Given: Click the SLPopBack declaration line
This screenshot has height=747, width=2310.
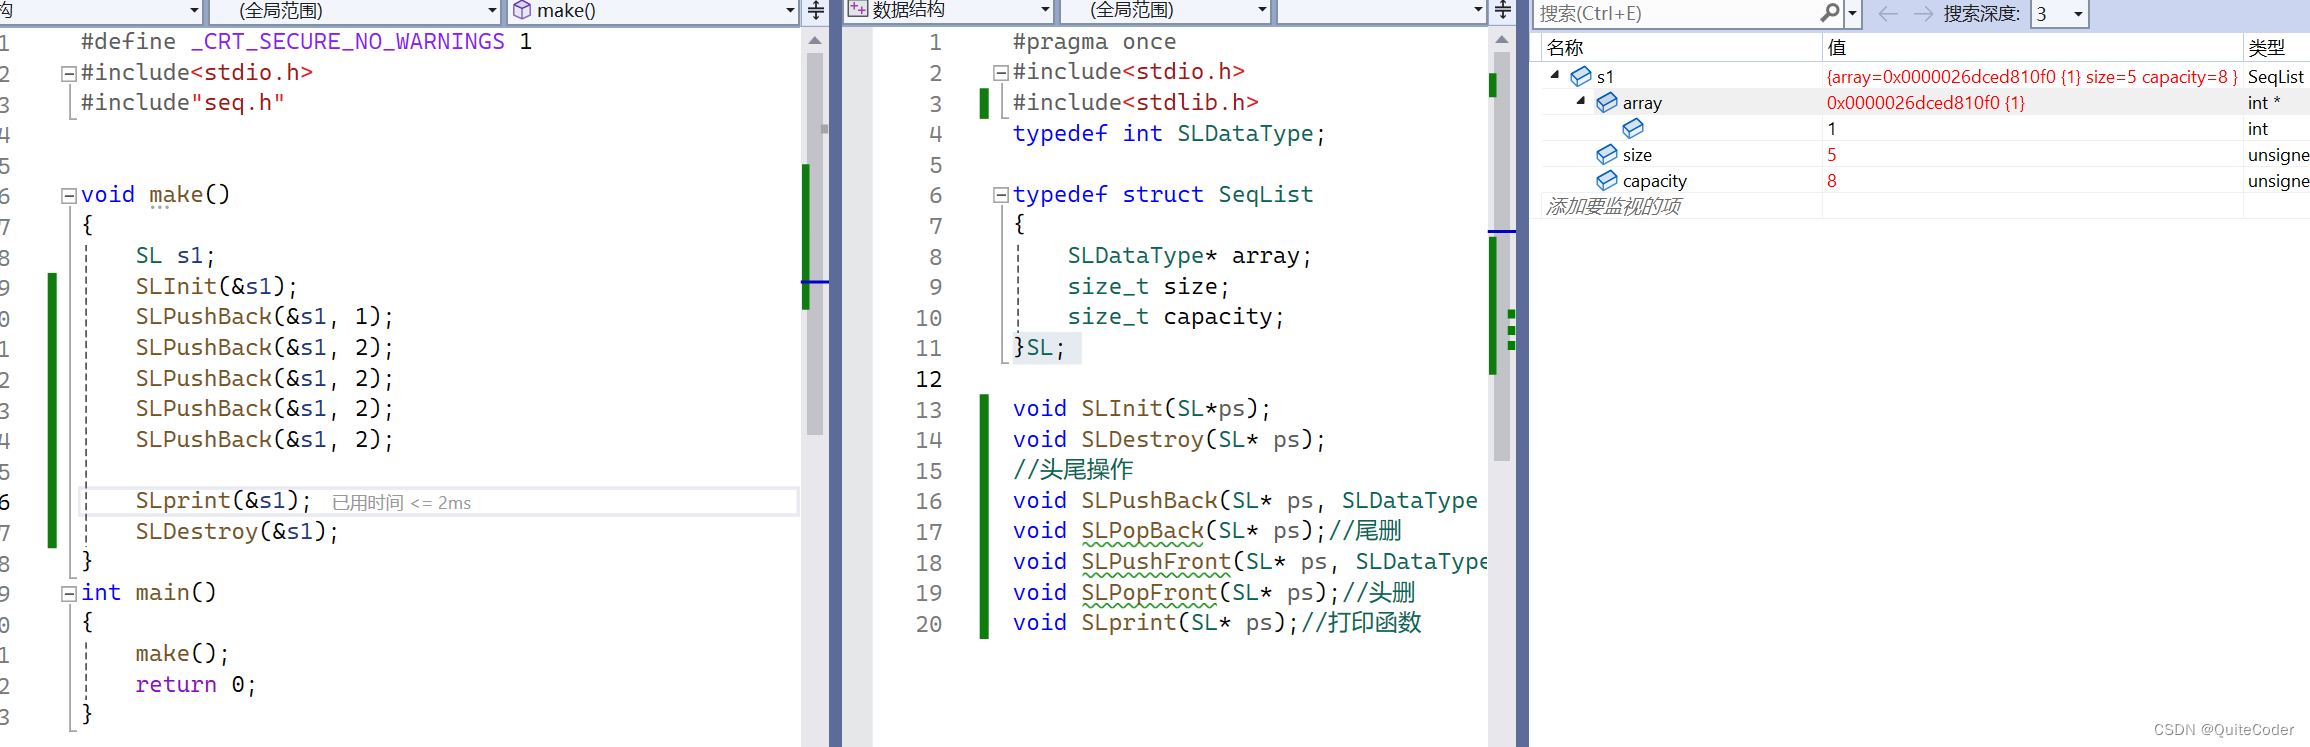Looking at the screenshot, I should click(1207, 531).
